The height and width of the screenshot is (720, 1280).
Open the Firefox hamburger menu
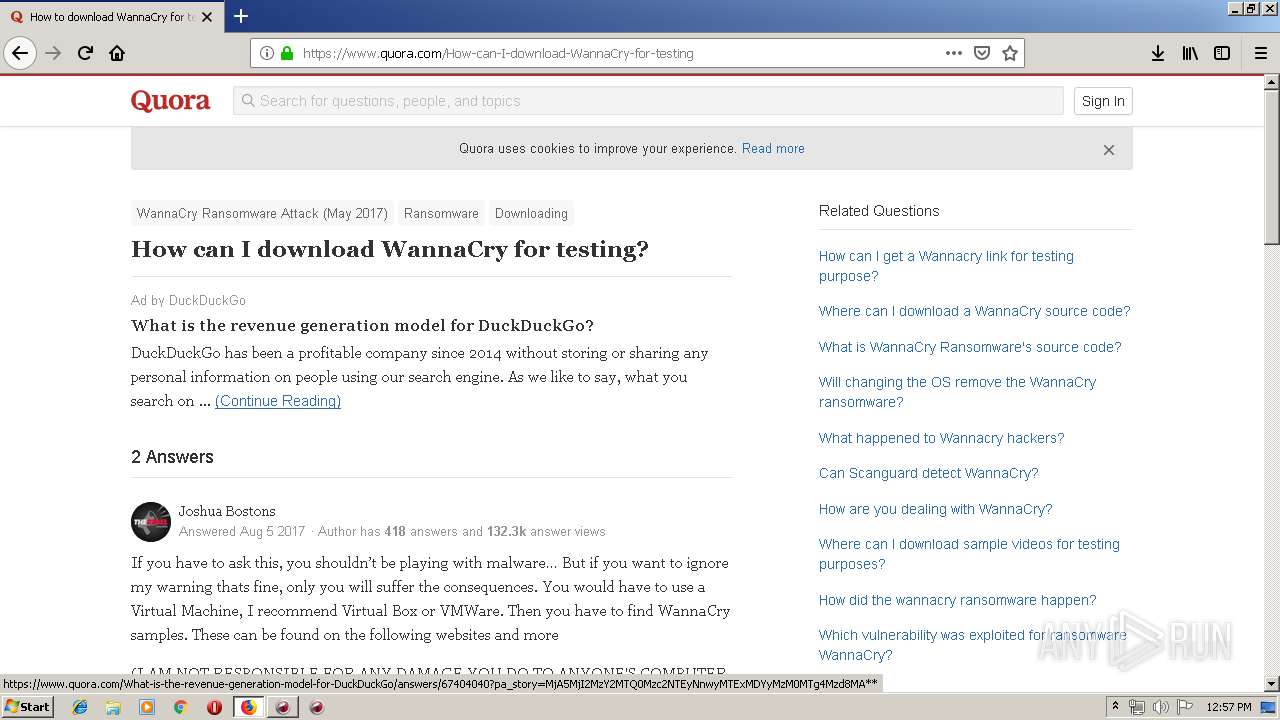pos(1261,53)
